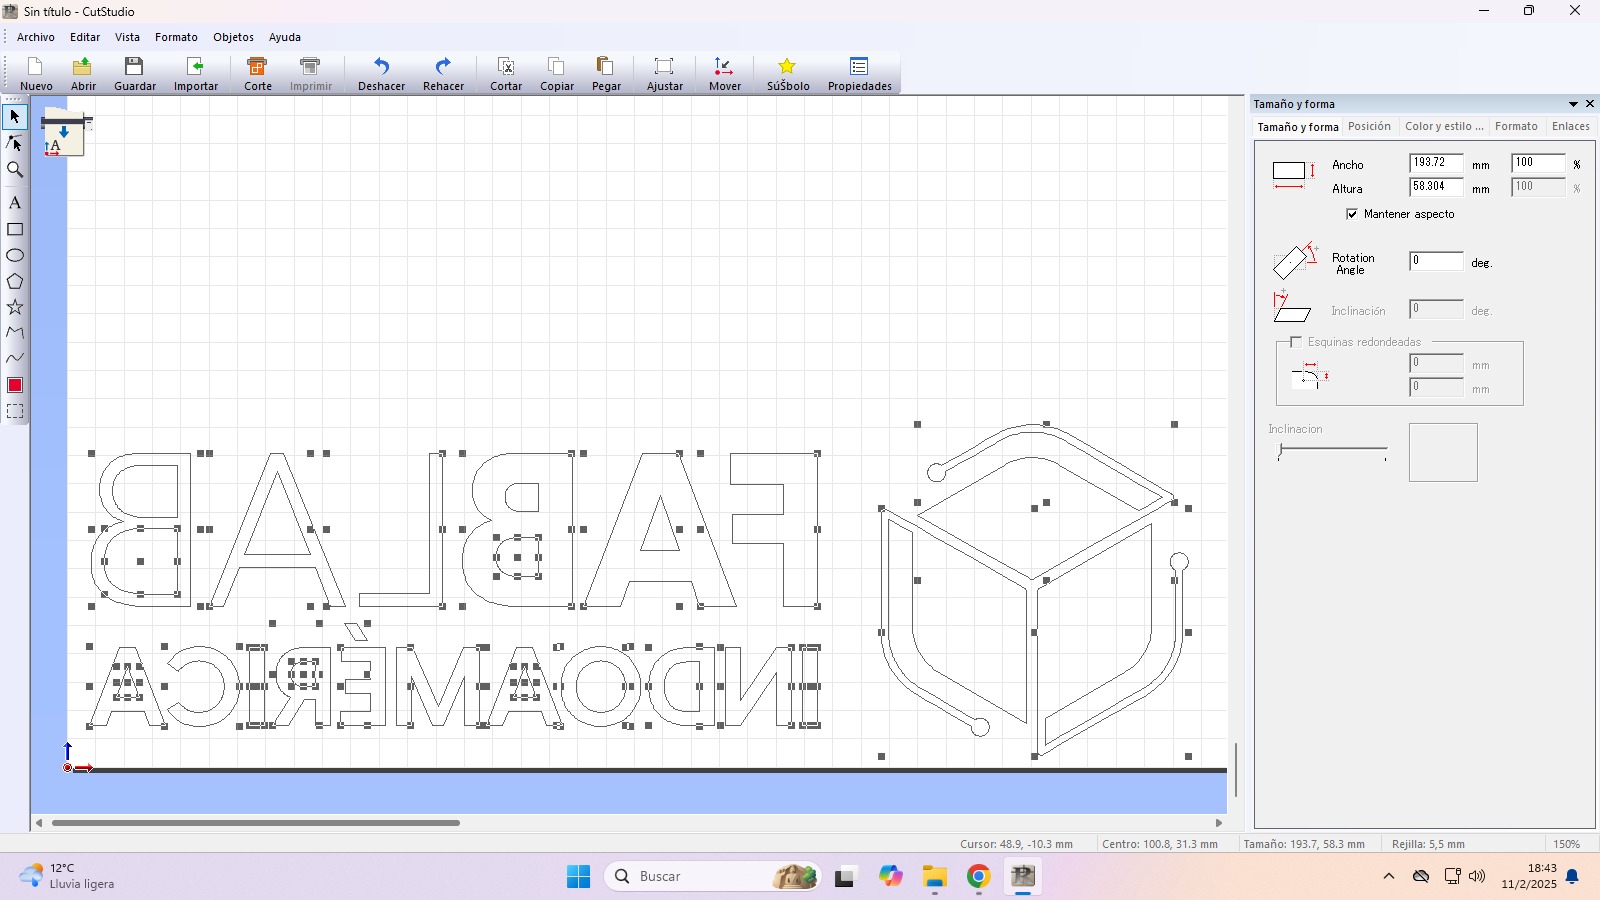Open the Formato menu
The image size is (1600, 900).
(x=176, y=37)
